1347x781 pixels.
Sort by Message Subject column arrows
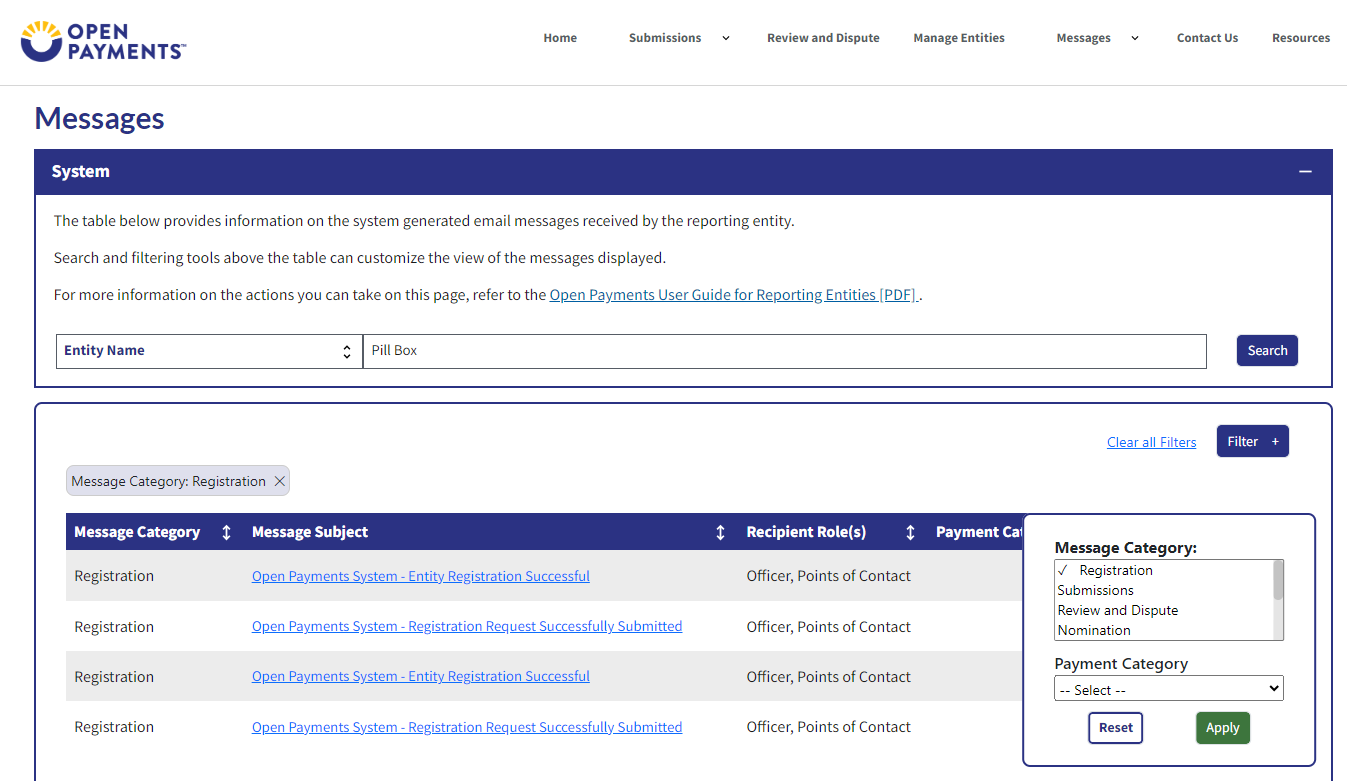pos(720,532)
